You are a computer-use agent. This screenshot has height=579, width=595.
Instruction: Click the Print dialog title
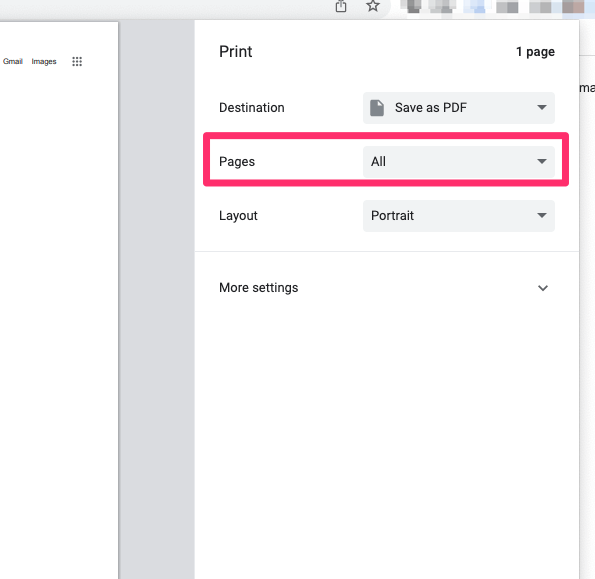(x=236, y=52)
